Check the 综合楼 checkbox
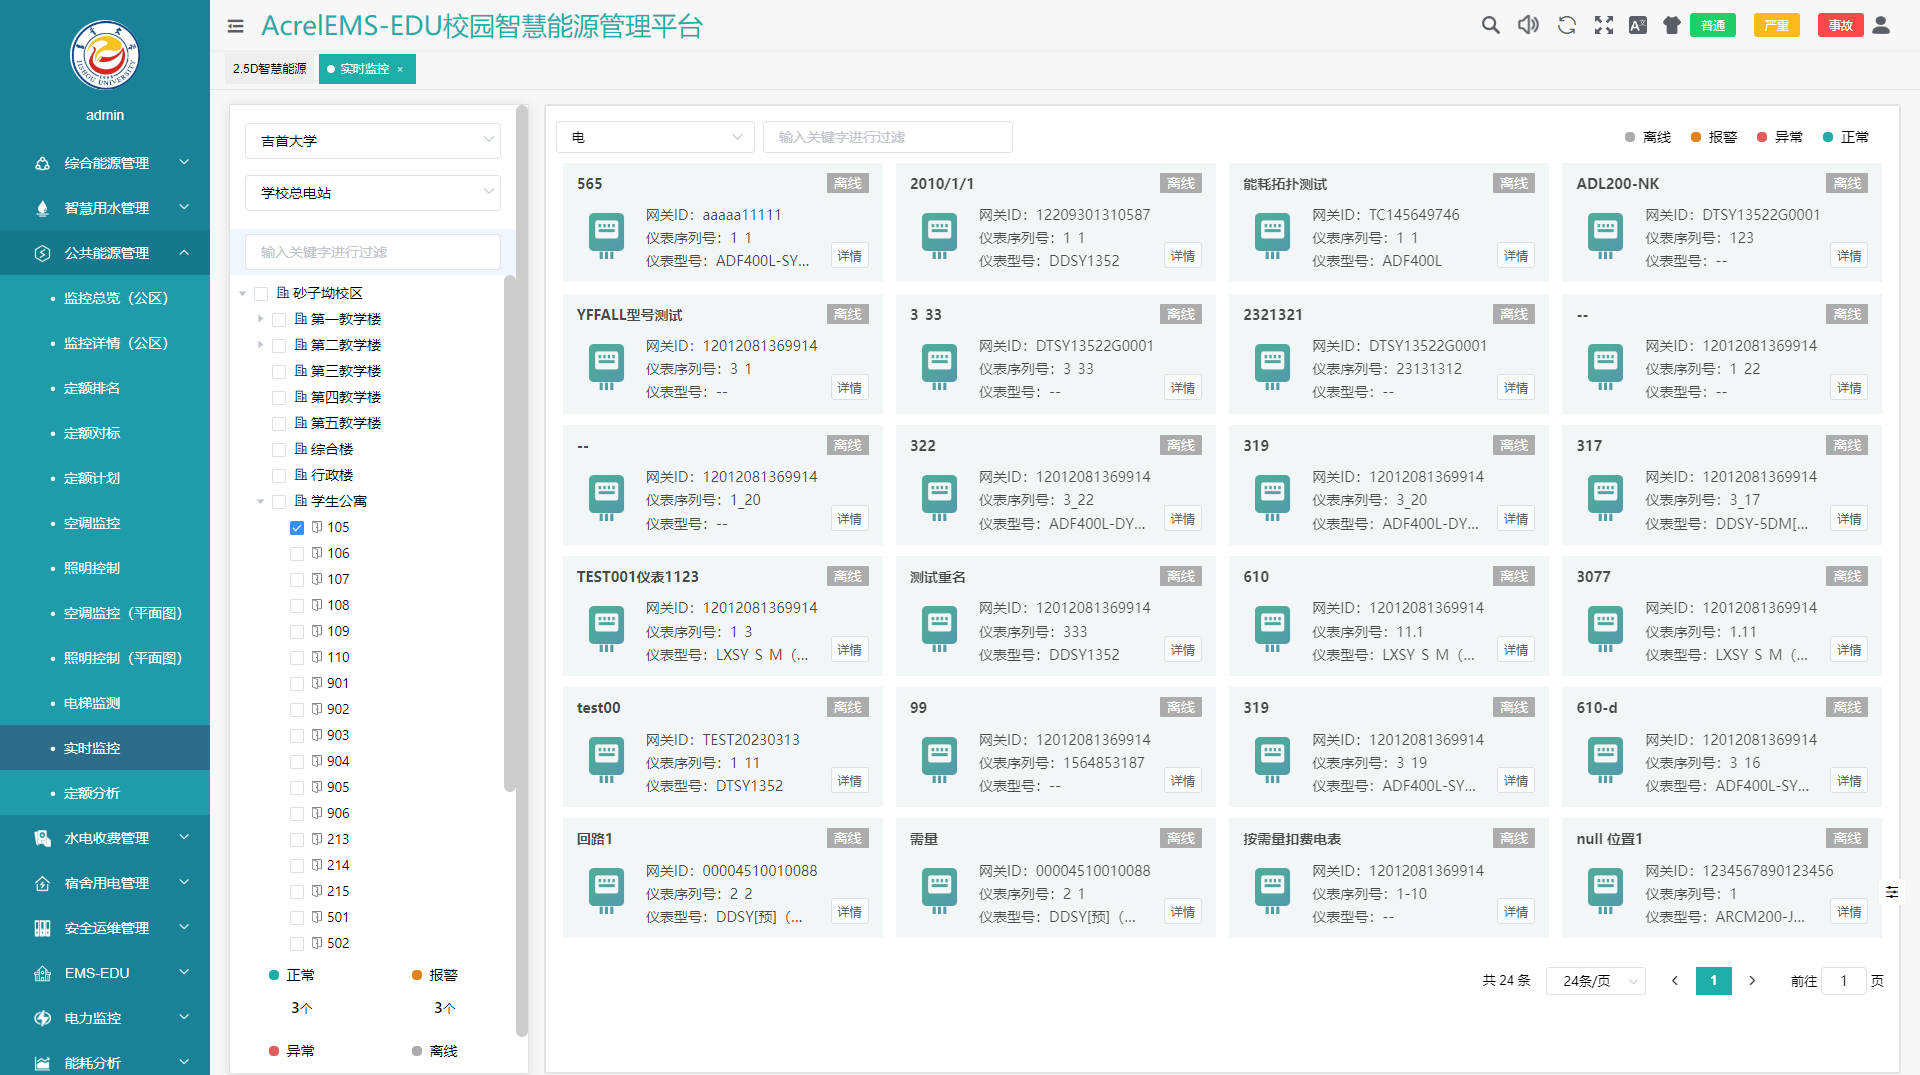The height and width of the screenshot is (1075, 1920). coord(279,450)
